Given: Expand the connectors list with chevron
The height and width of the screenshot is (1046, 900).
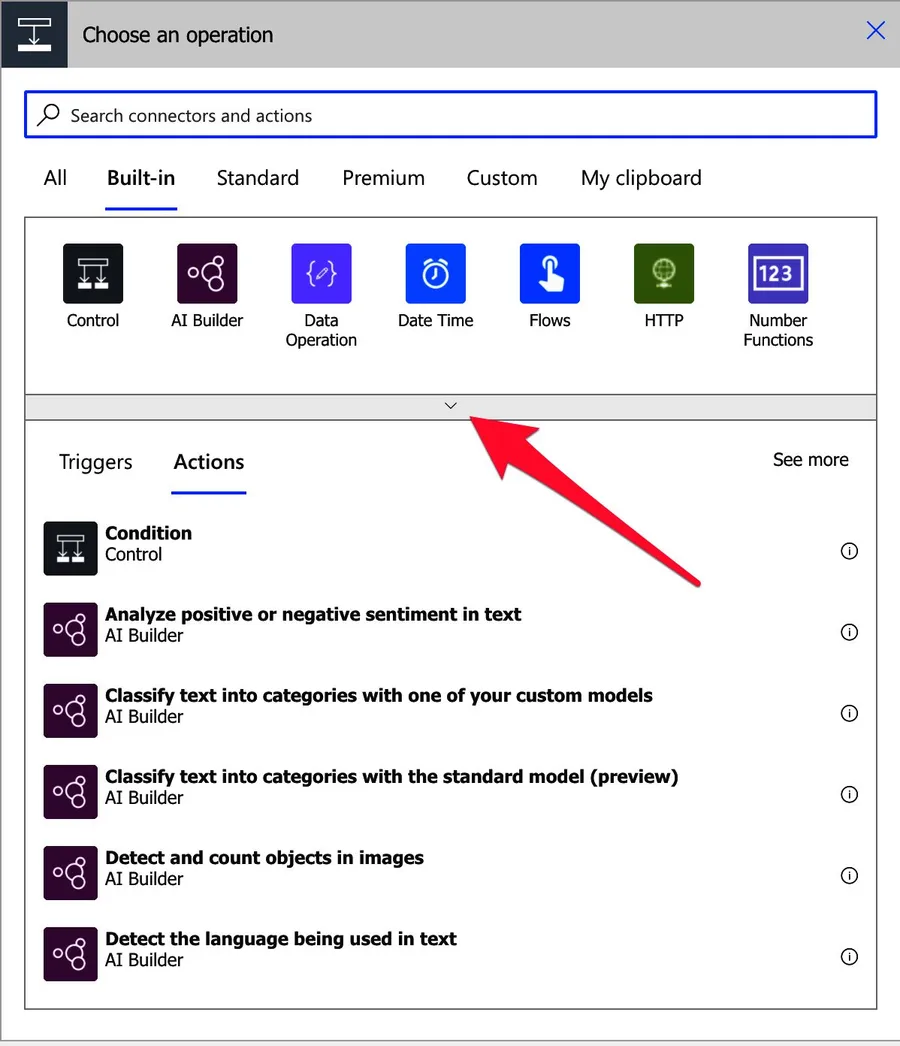Looking at the screenshot, I should click(450, 406).
